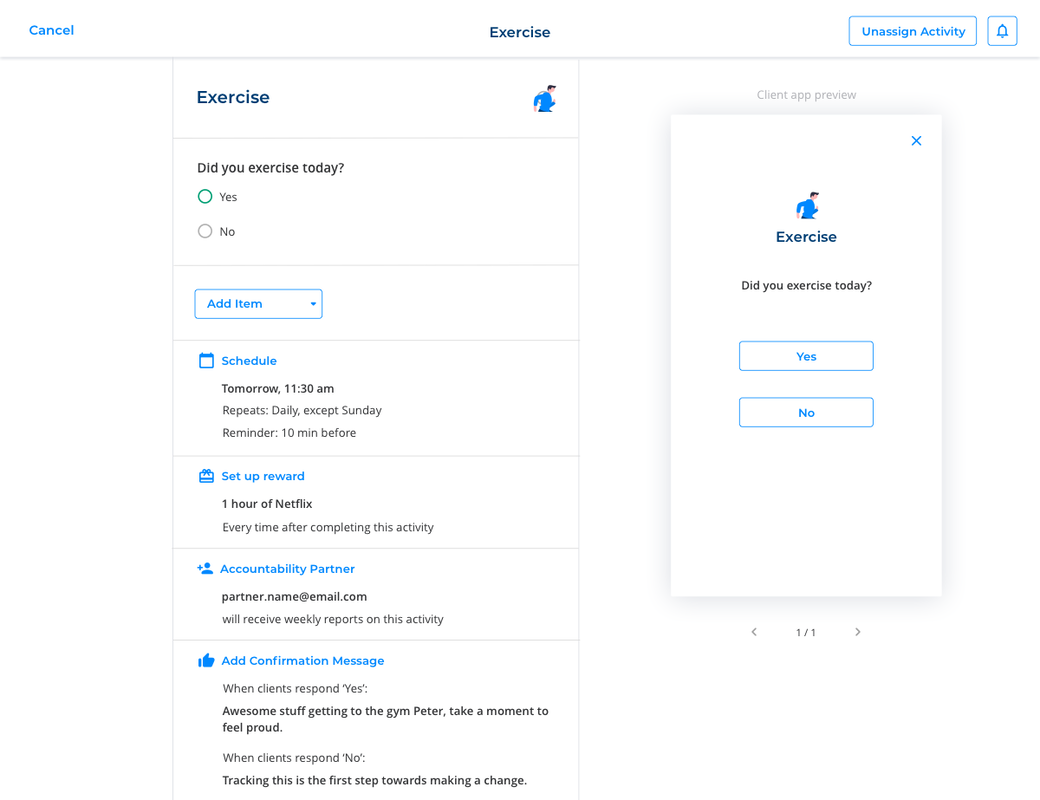Click the Accountability Partner person-add icon
Image resolution: width=1040 pixels, height=800 pixels.
pos(205,569)
